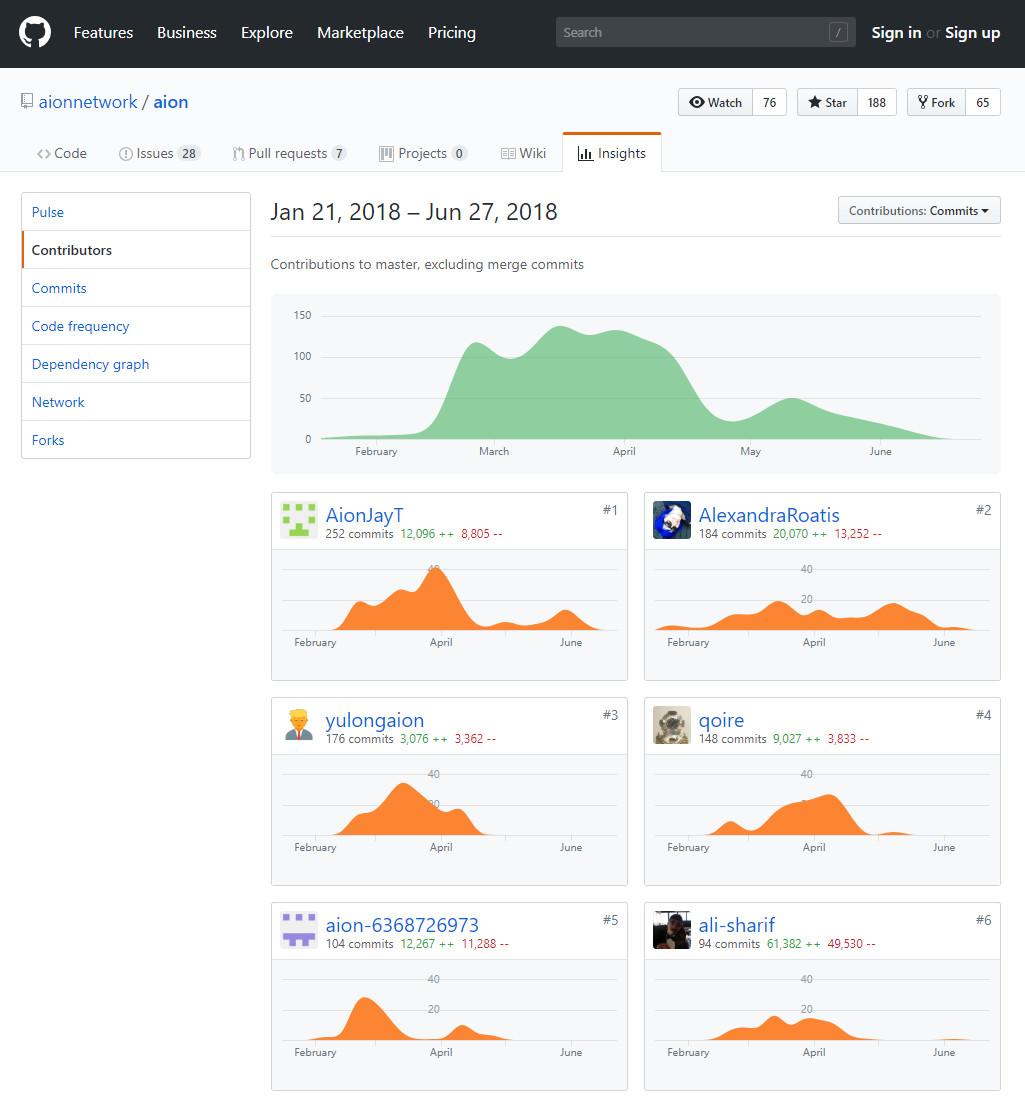The image size is (1025, 1099).
Task: Open the Projects tab
Action: [423, 153]
